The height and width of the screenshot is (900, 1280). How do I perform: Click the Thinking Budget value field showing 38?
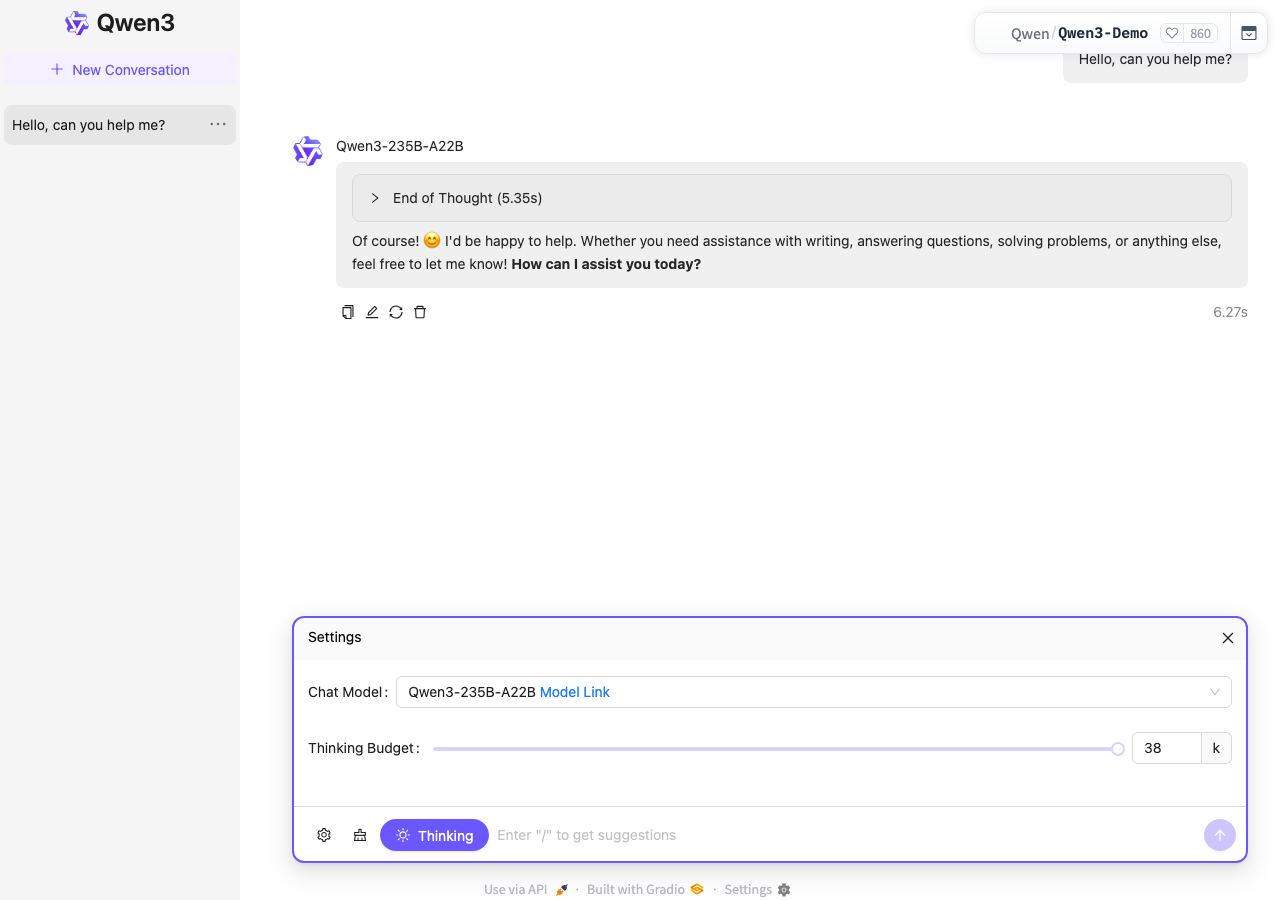click(1166, 748)
